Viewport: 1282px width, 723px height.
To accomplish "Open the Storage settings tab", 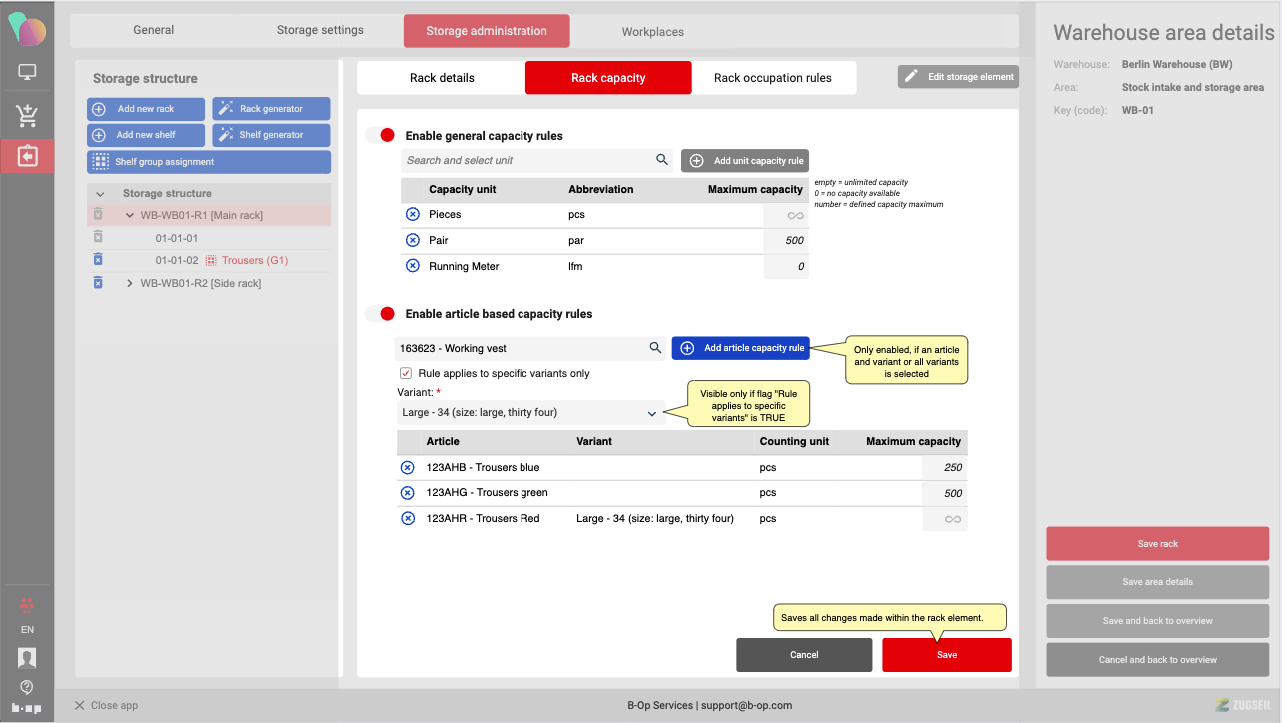I will [x=320, y=30].
